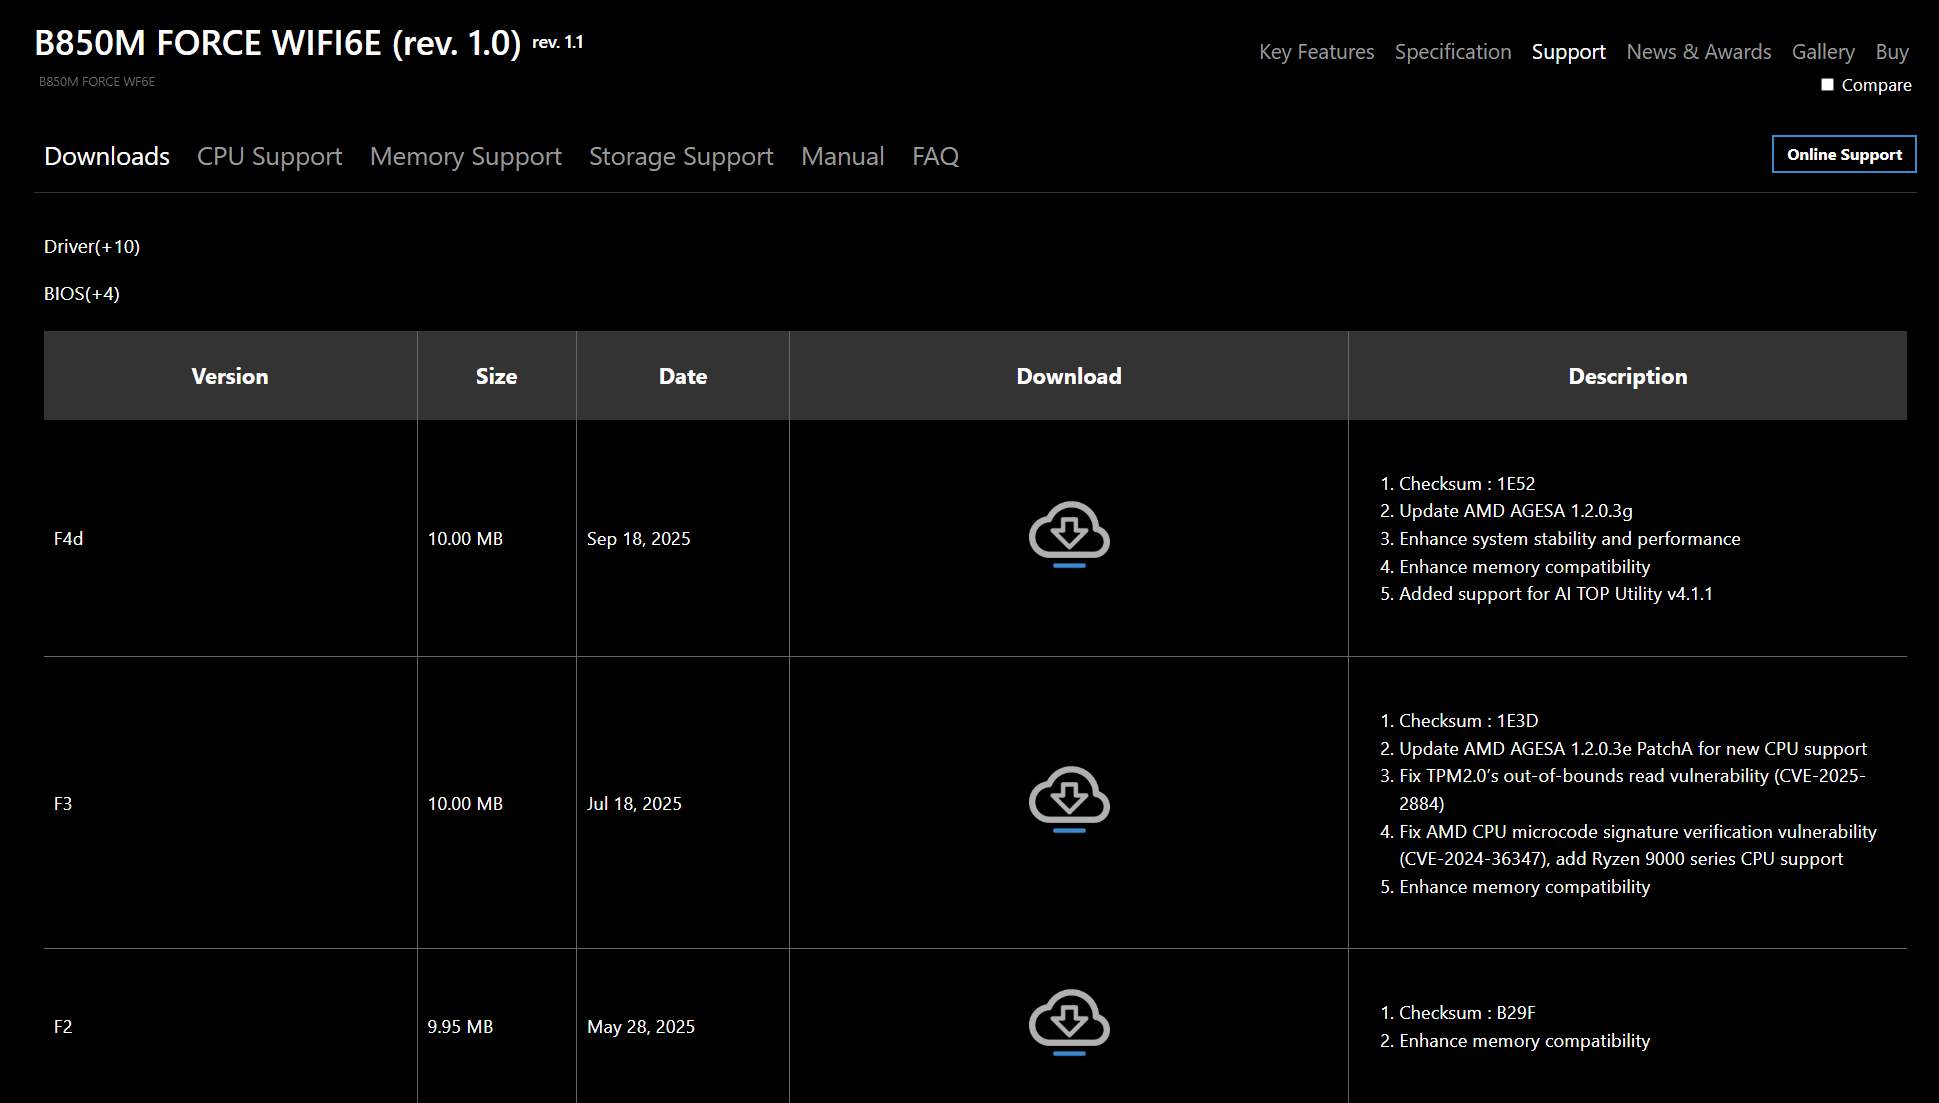Tick the Compare checkbox

(x=1827, y=85)
